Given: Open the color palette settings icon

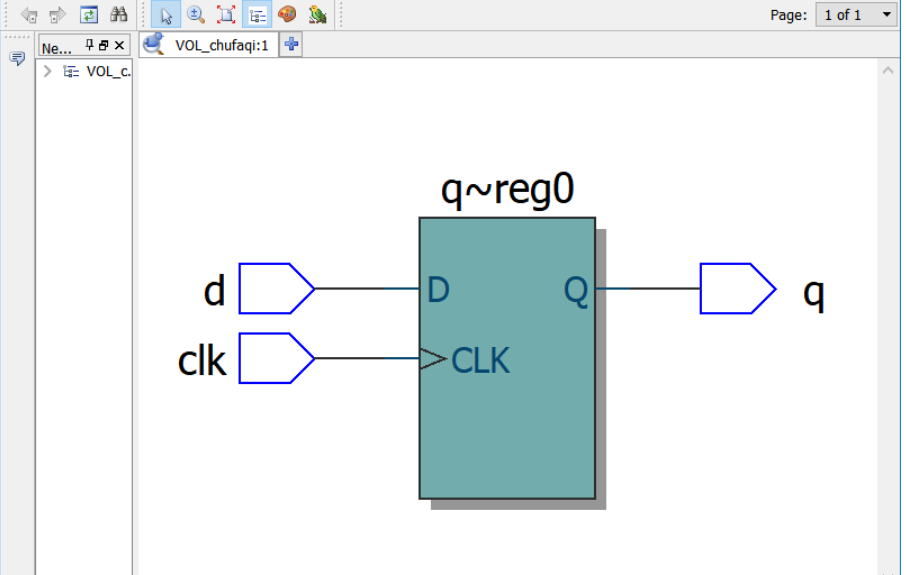Looking at the screenshot, I should [x=287, y=14].
